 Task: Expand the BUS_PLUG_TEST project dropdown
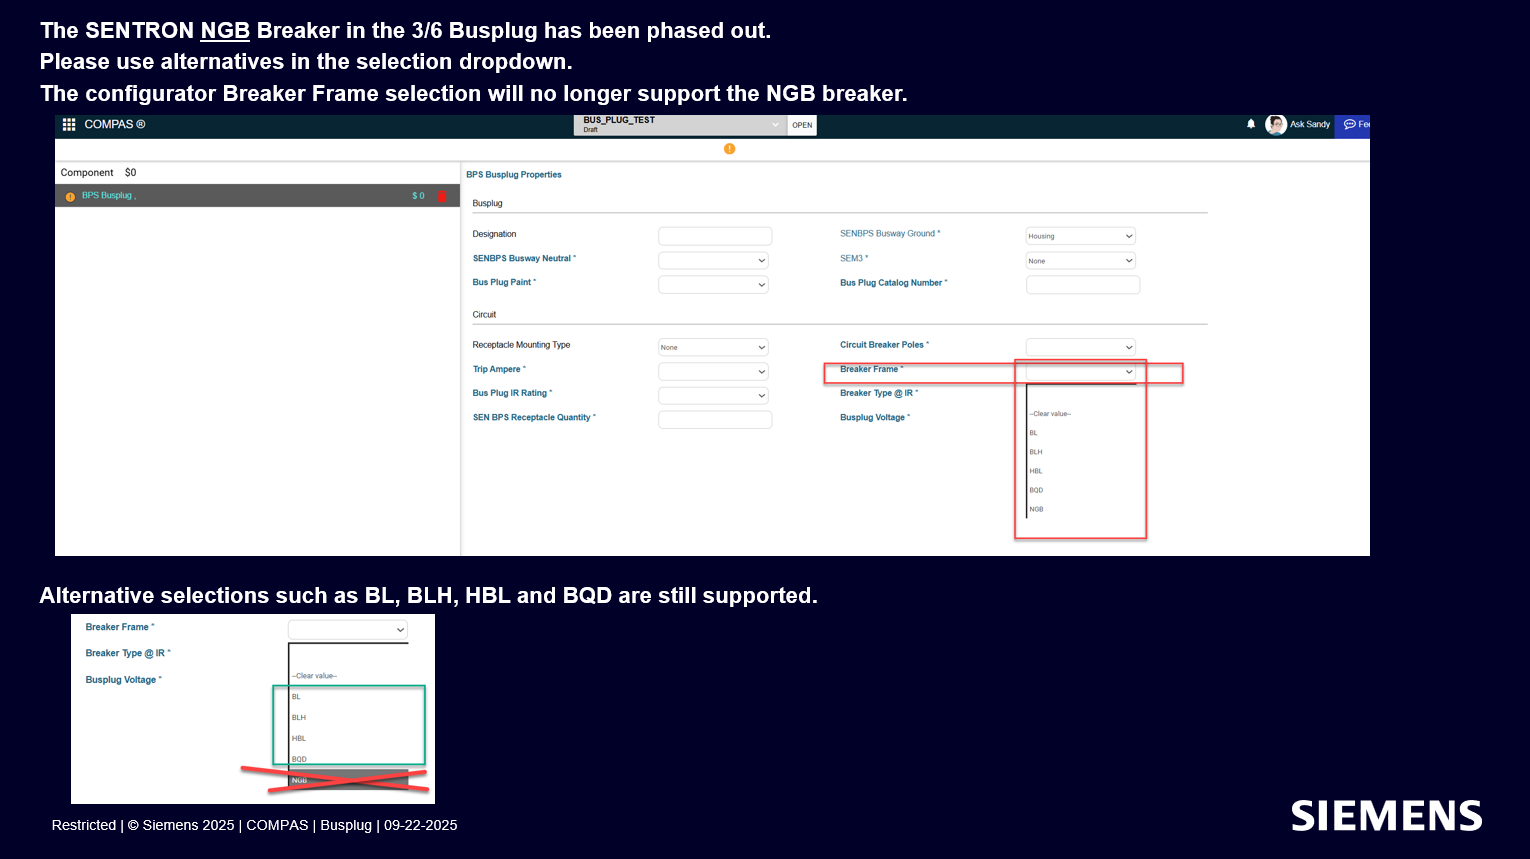coord(775,125)
